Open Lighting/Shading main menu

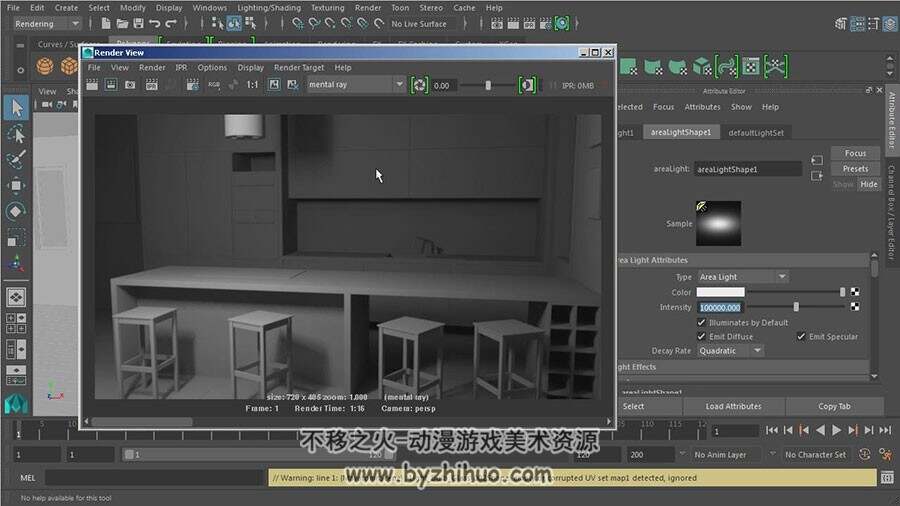click(x=269, y=7)
